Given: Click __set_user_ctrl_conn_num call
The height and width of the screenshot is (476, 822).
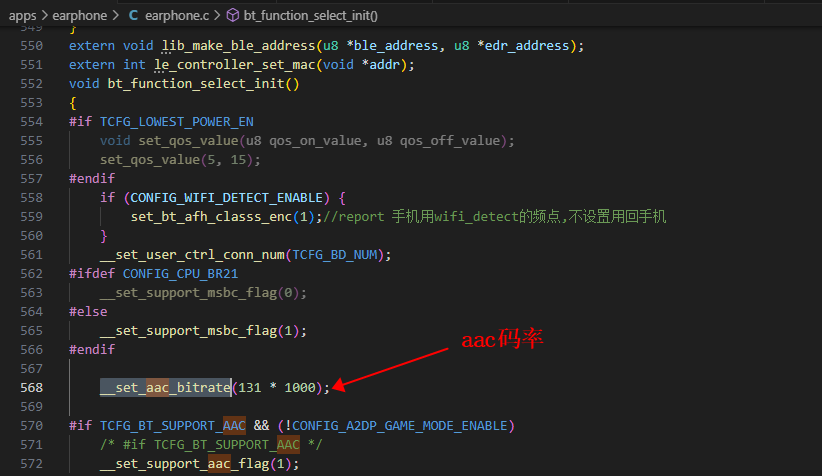Looking at the screenshot, I should (192, 255).
